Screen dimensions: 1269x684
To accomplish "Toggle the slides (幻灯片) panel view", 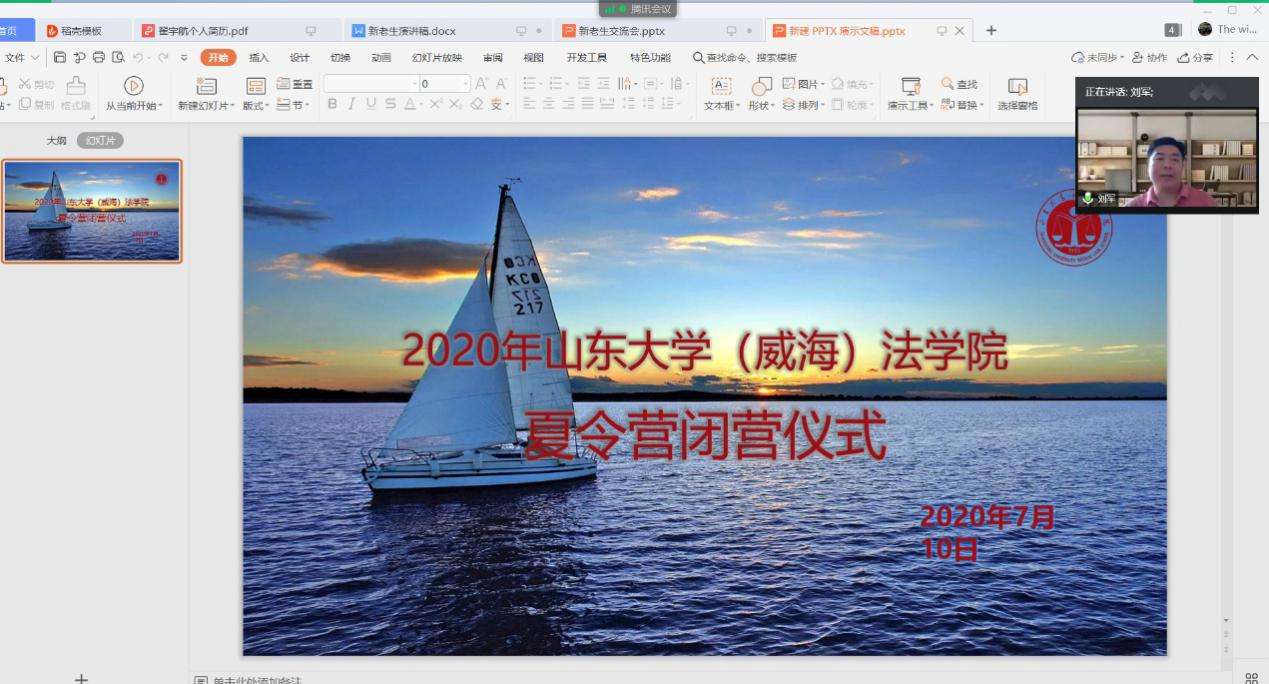I will click(100, 141).
